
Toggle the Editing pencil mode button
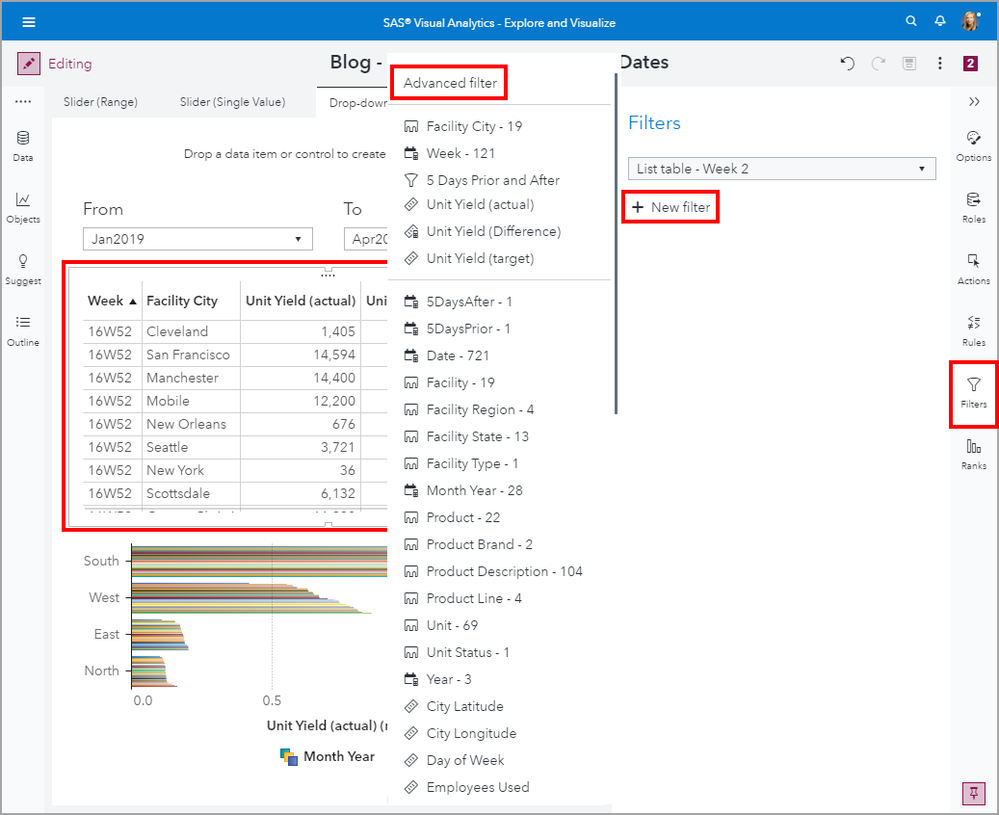28,64
